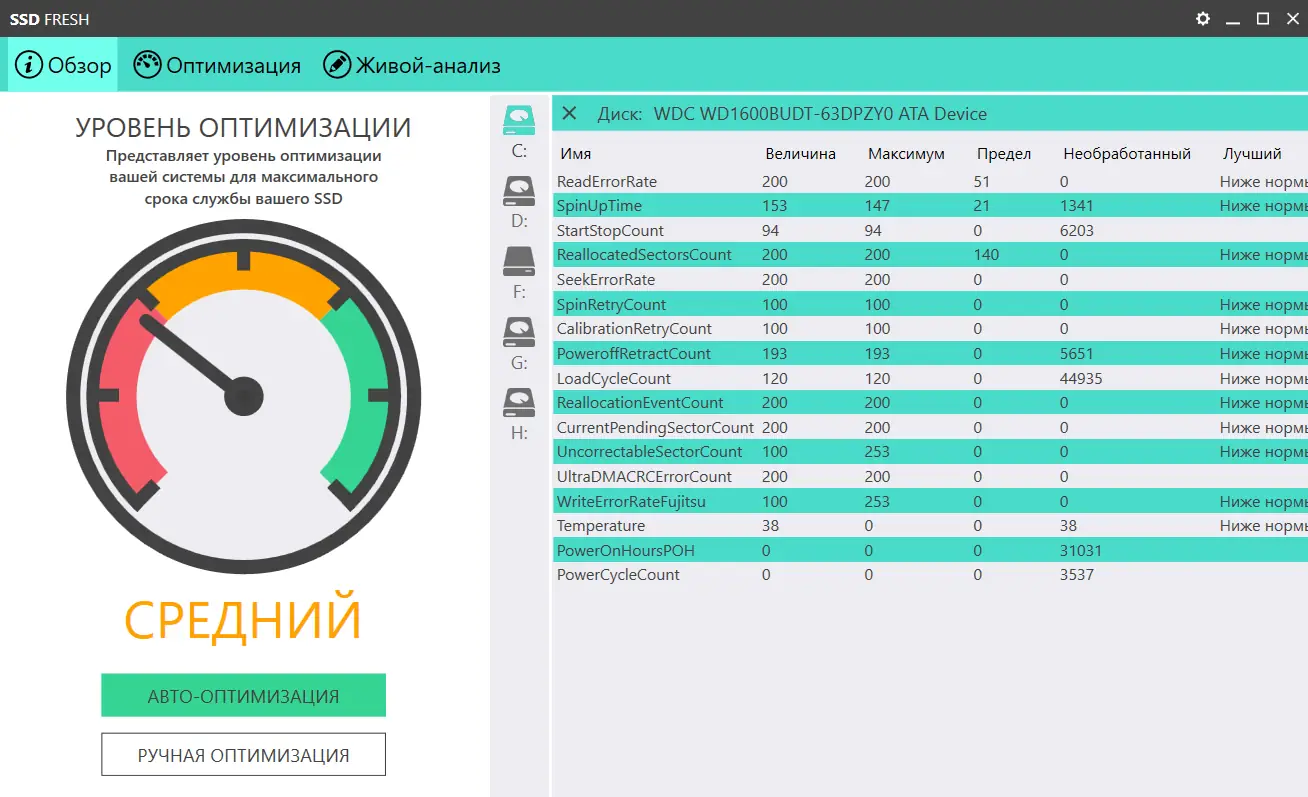1308x797 pixels.
Task: Select the ReadErrorRate row
Action: click(930, 181)
